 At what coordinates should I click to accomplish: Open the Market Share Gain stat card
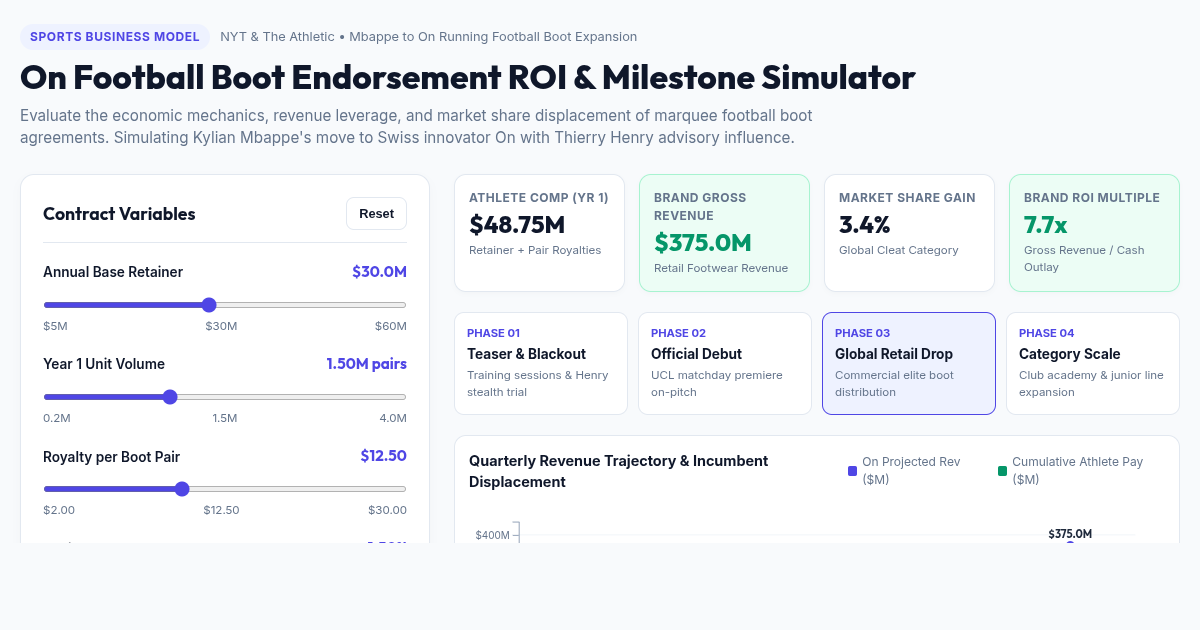(x=909, y=233)
